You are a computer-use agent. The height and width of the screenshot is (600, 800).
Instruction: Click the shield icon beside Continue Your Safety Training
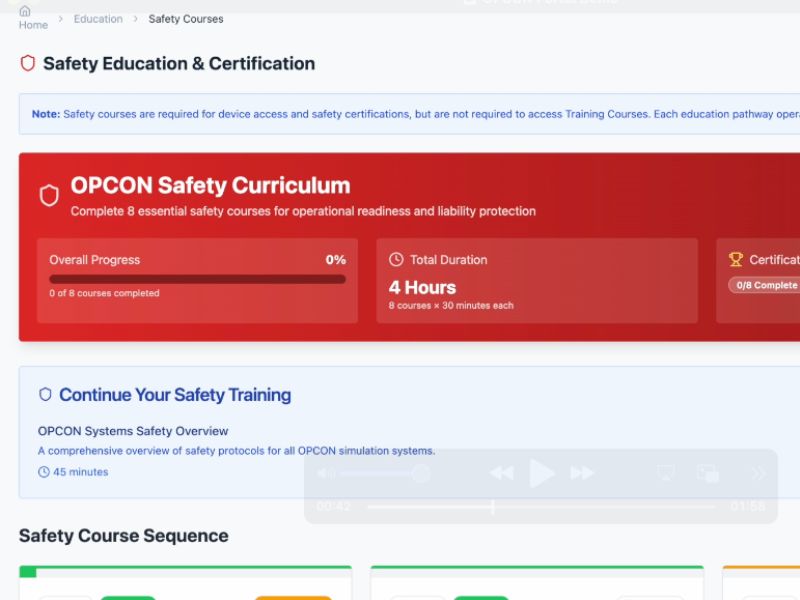pos(45,394)
